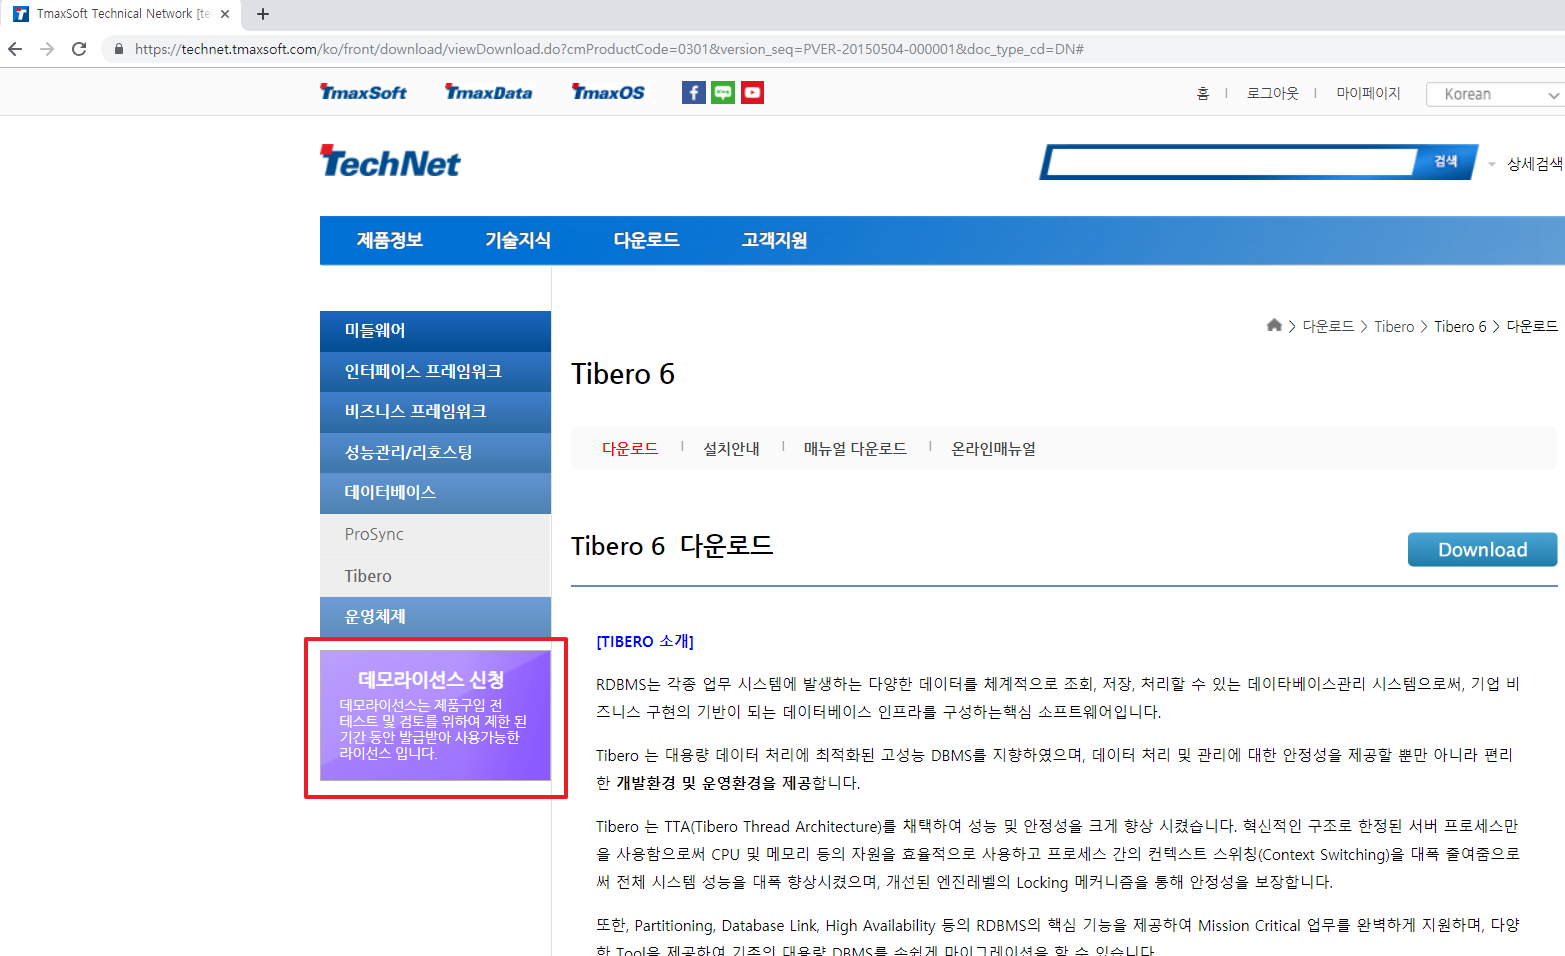Open the 고객지원 menu
The width and height of the screenshot is (1565, 956).
point(774,240)
